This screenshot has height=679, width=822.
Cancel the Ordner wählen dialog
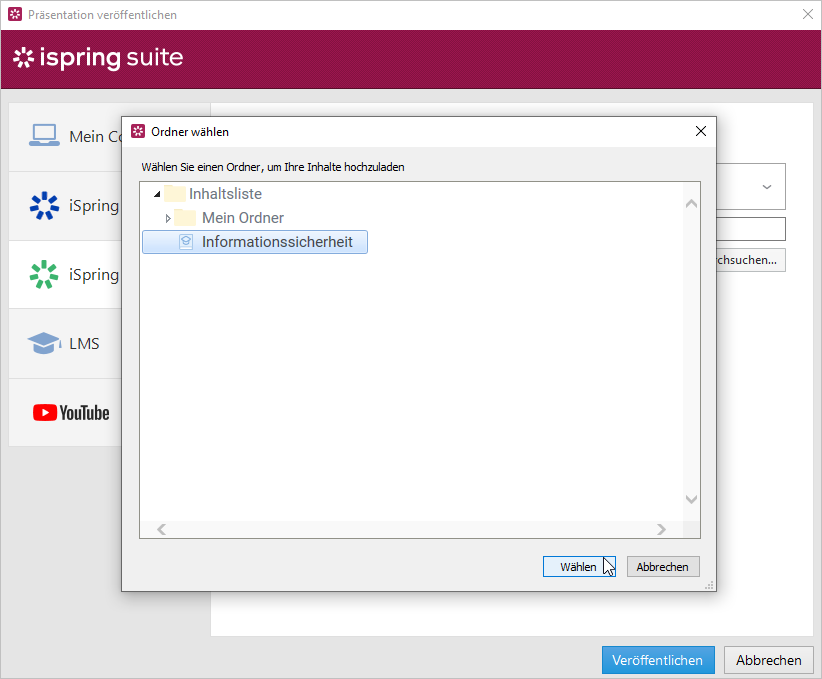(662, 567)
